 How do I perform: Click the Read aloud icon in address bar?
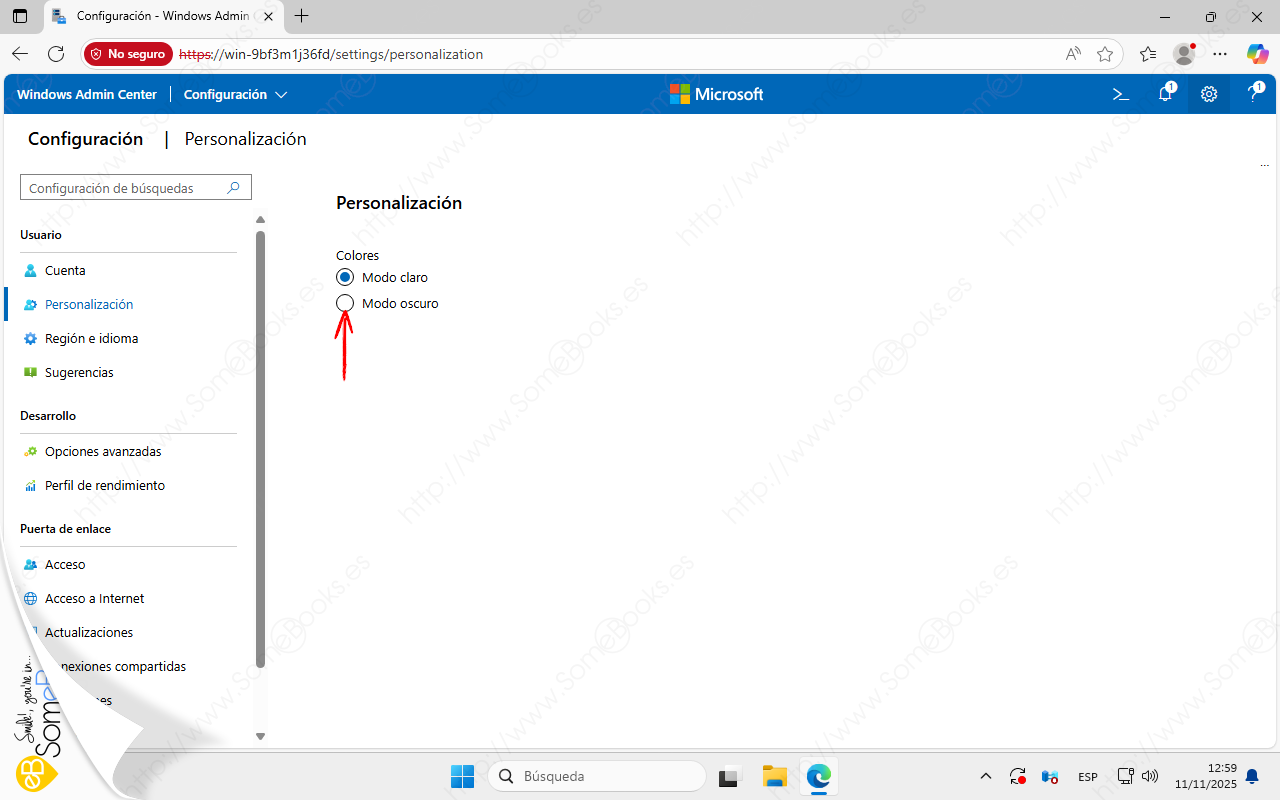pos(1073,54)
